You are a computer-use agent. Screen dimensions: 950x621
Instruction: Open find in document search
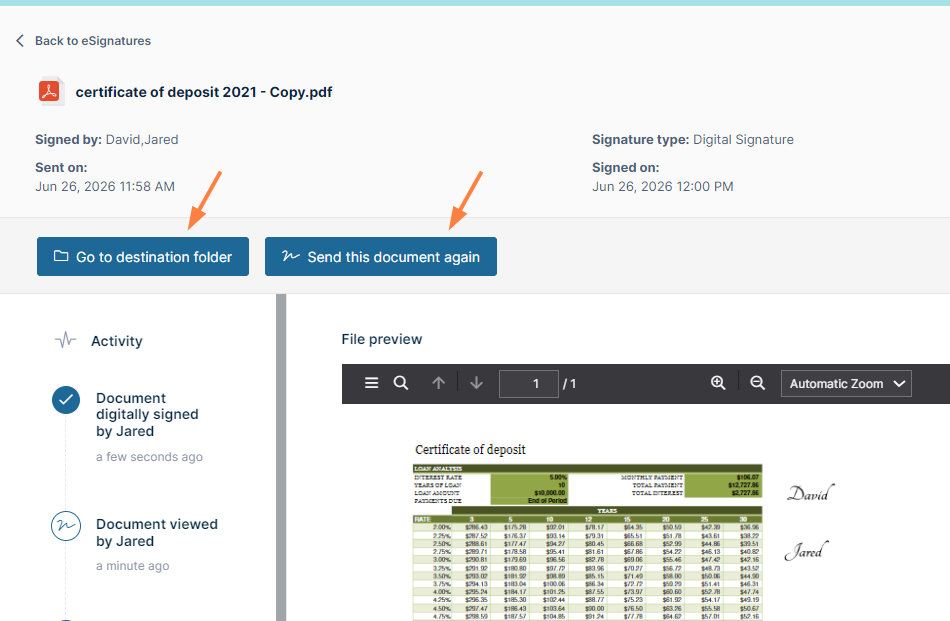click(400, 383)
